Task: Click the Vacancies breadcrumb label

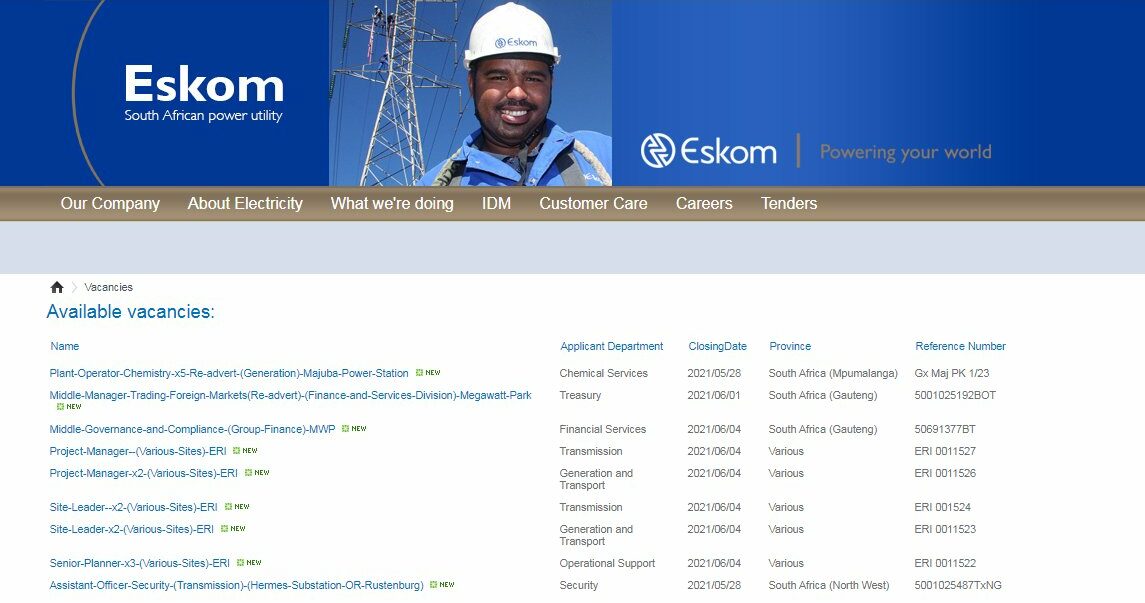Action: click(x=110, y=287)
